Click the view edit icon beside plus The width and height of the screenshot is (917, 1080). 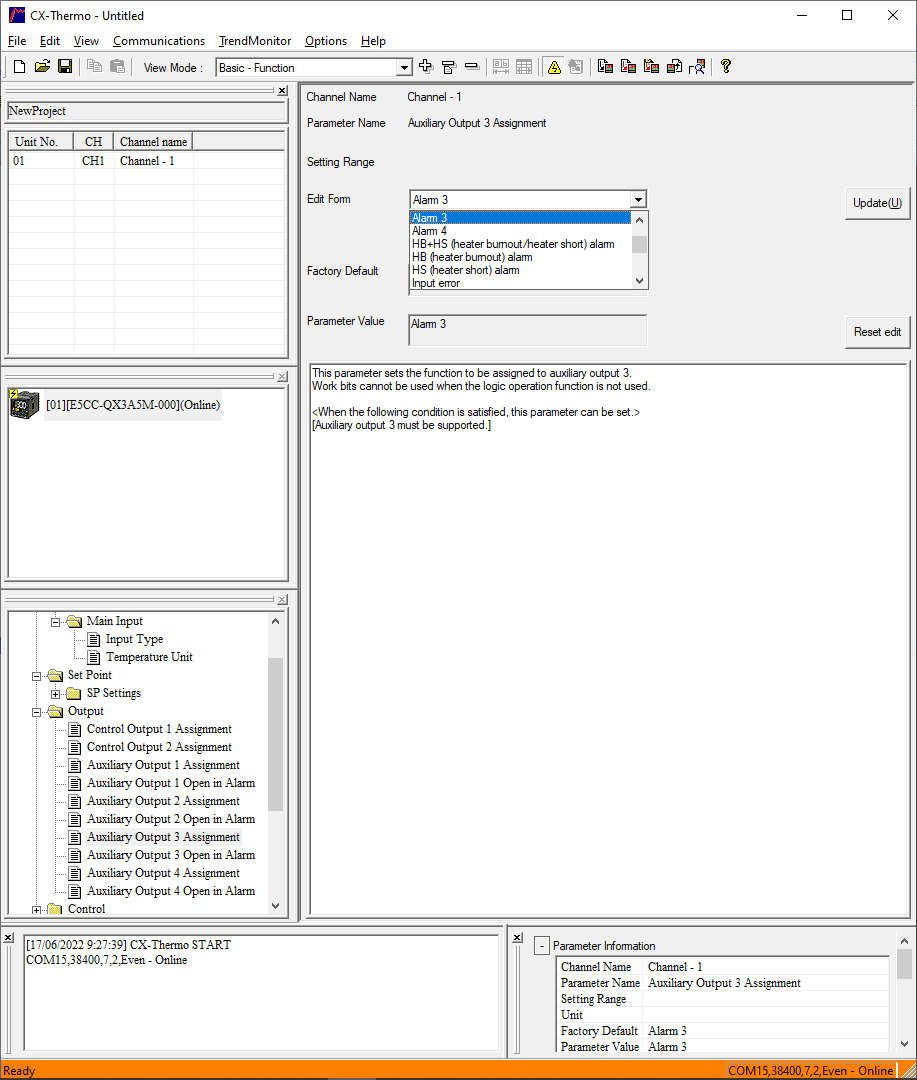pyautogui.click(x=449, y=67)
